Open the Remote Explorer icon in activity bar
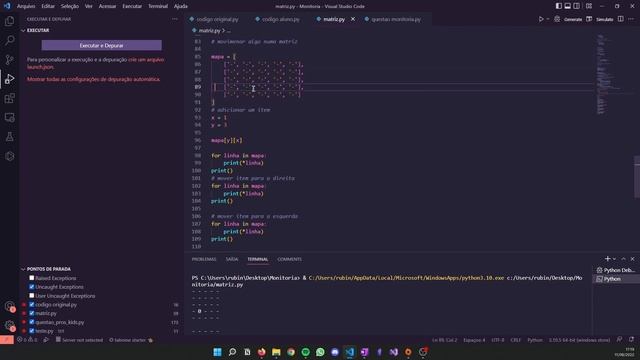640x360 pixels. [9, 118]
